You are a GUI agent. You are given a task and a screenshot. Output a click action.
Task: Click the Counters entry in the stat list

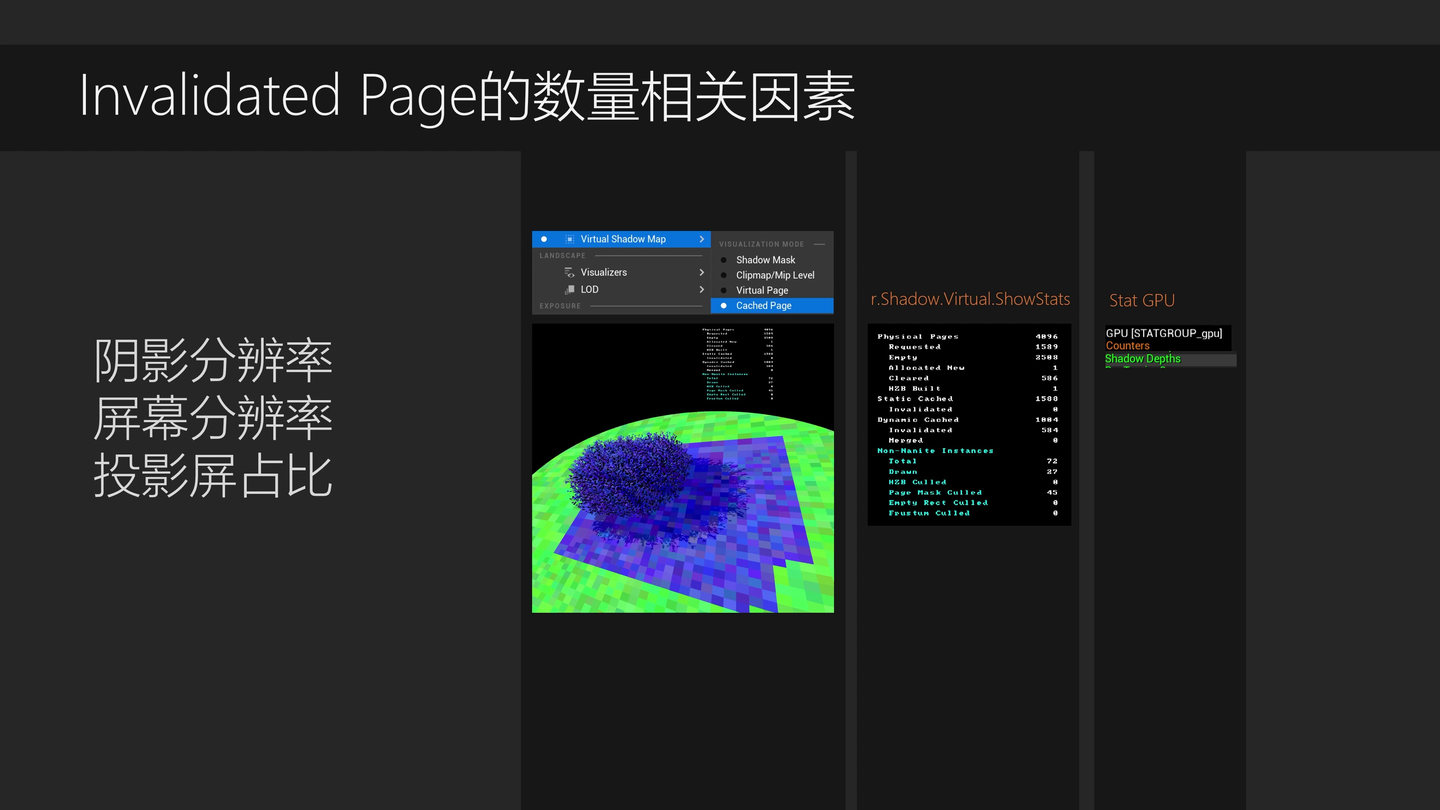(x=1126, y=345)
